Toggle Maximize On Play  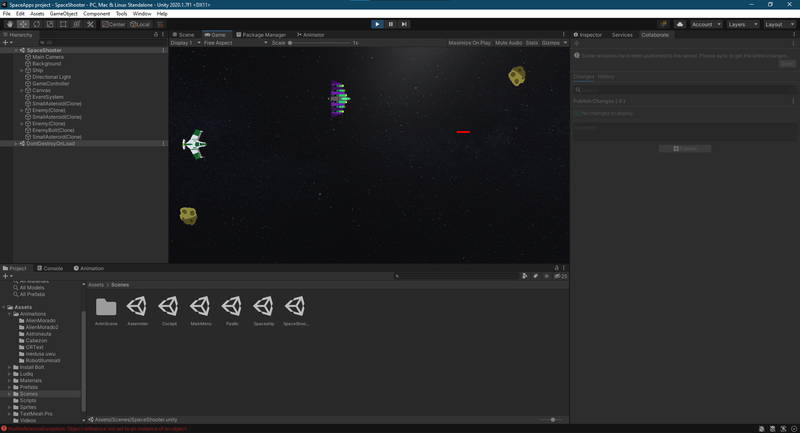tap(469, 43)
